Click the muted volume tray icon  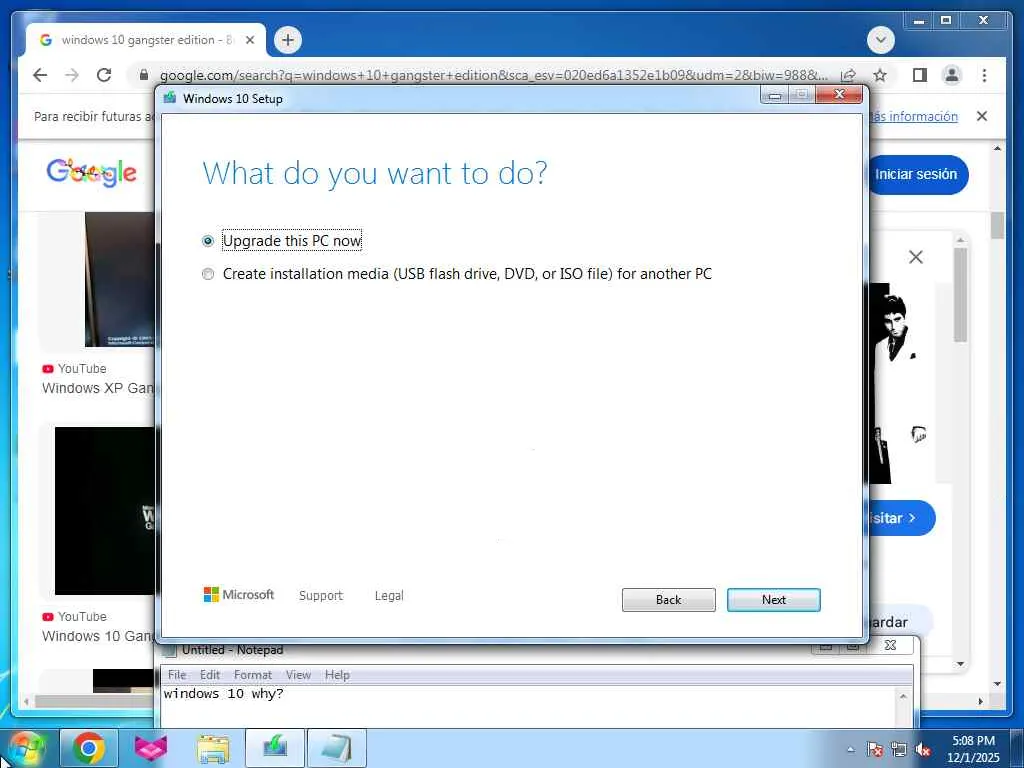point(923,750)
